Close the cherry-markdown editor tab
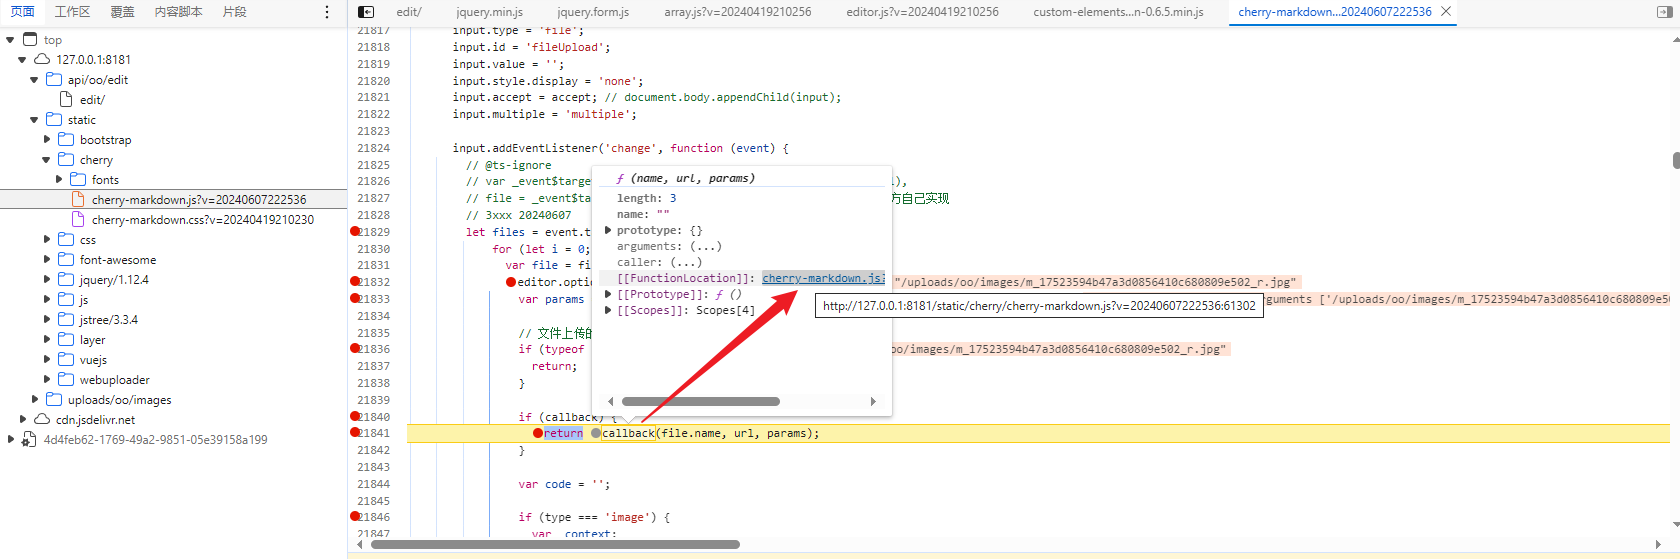This screenshot has width=1680, height=559. (x=1446, y=11)
